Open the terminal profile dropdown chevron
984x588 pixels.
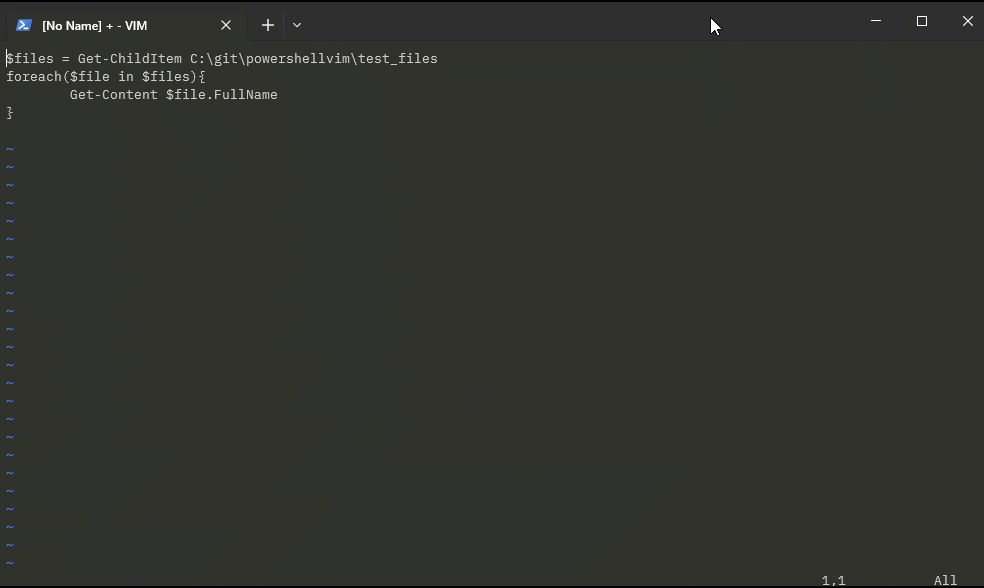[x=297, y=24]
